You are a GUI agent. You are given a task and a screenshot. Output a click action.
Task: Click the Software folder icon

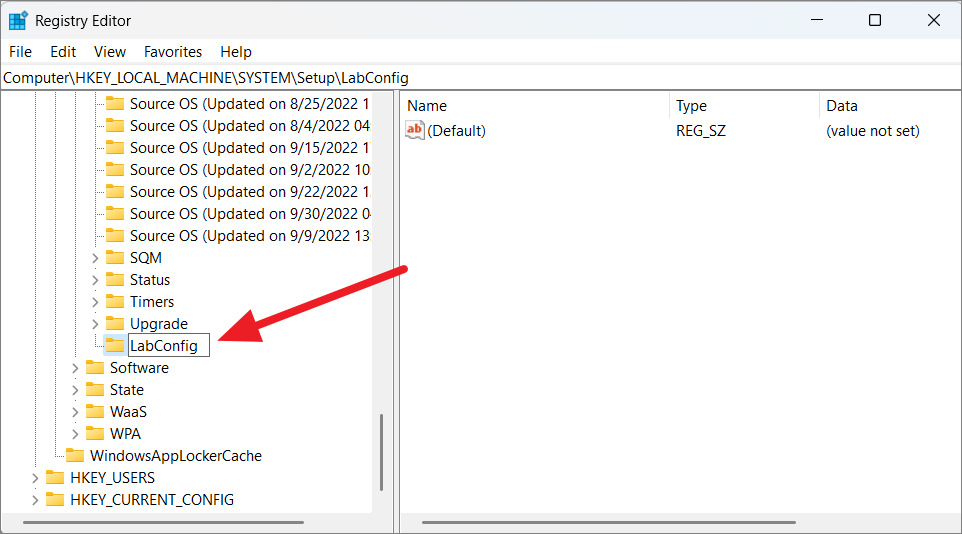(x=94, y=368)
